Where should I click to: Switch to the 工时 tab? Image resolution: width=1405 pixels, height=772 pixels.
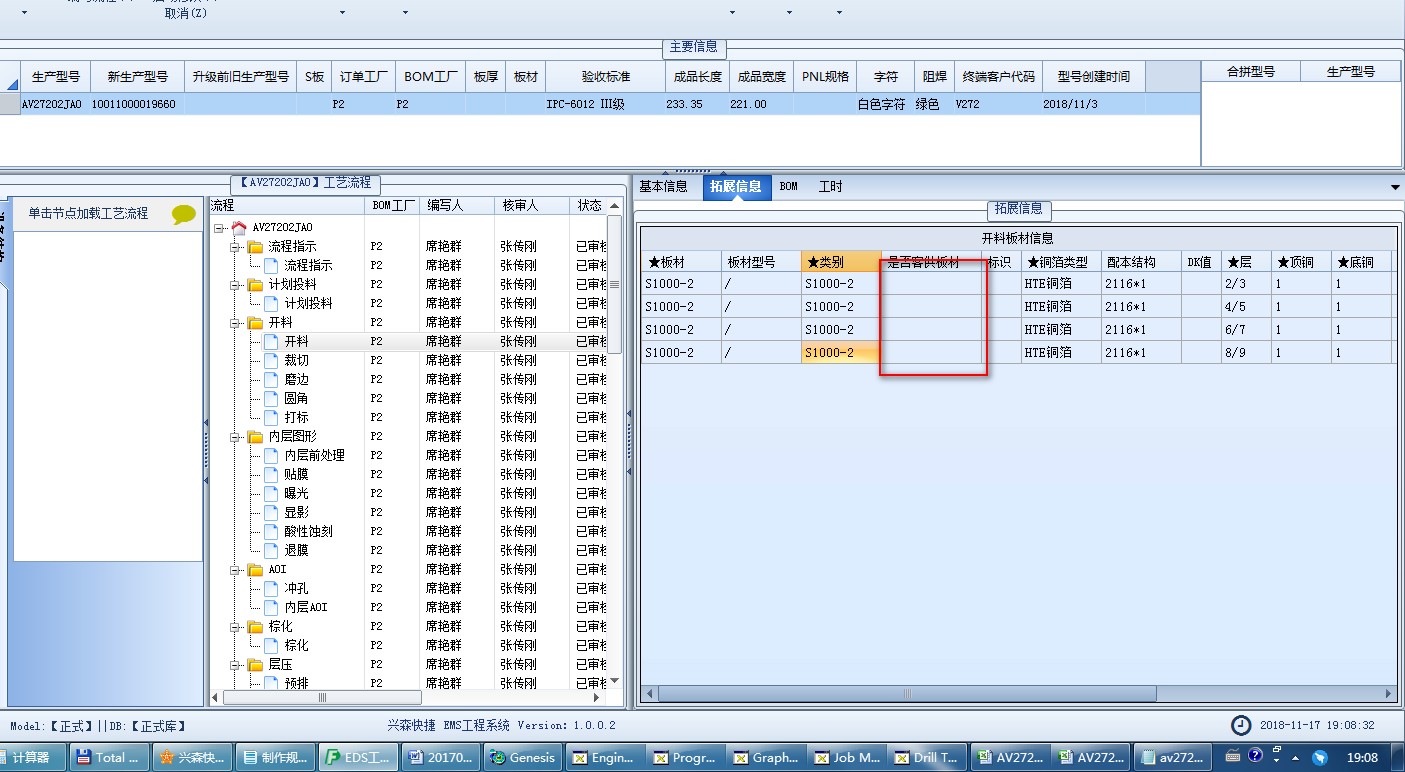pos(830,186)
